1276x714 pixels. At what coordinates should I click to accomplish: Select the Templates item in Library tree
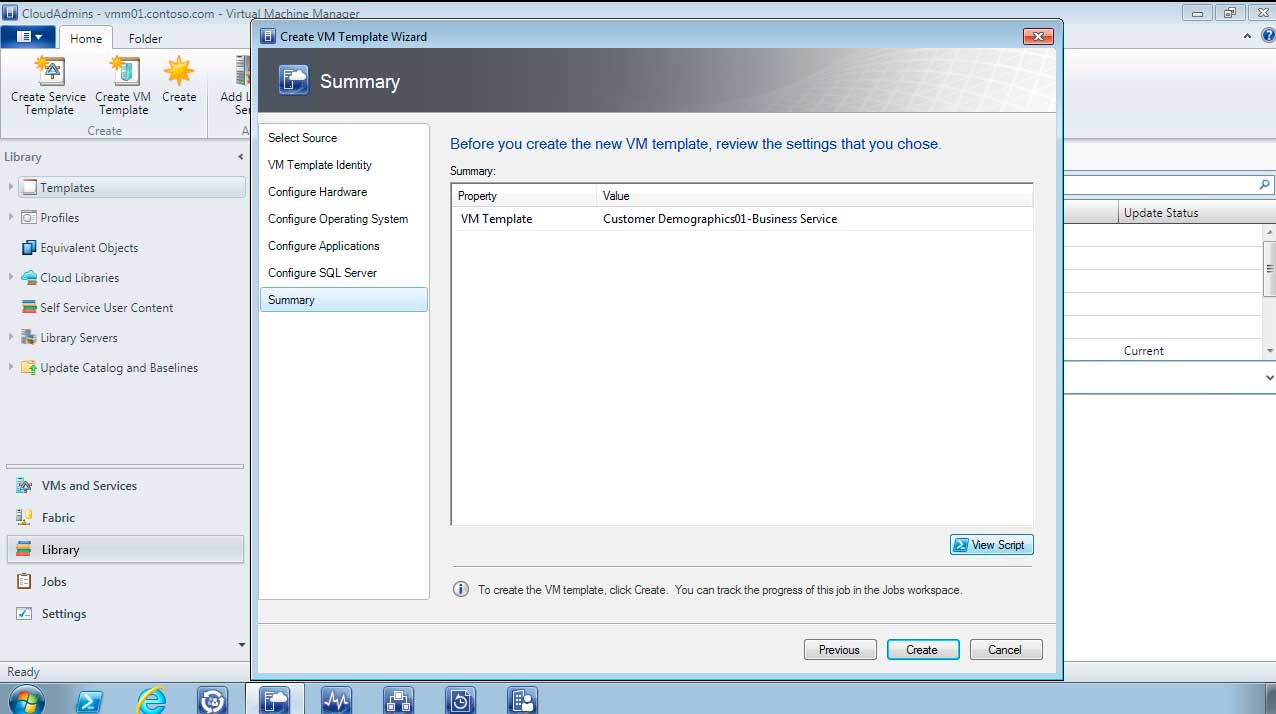tap(132, 187)
